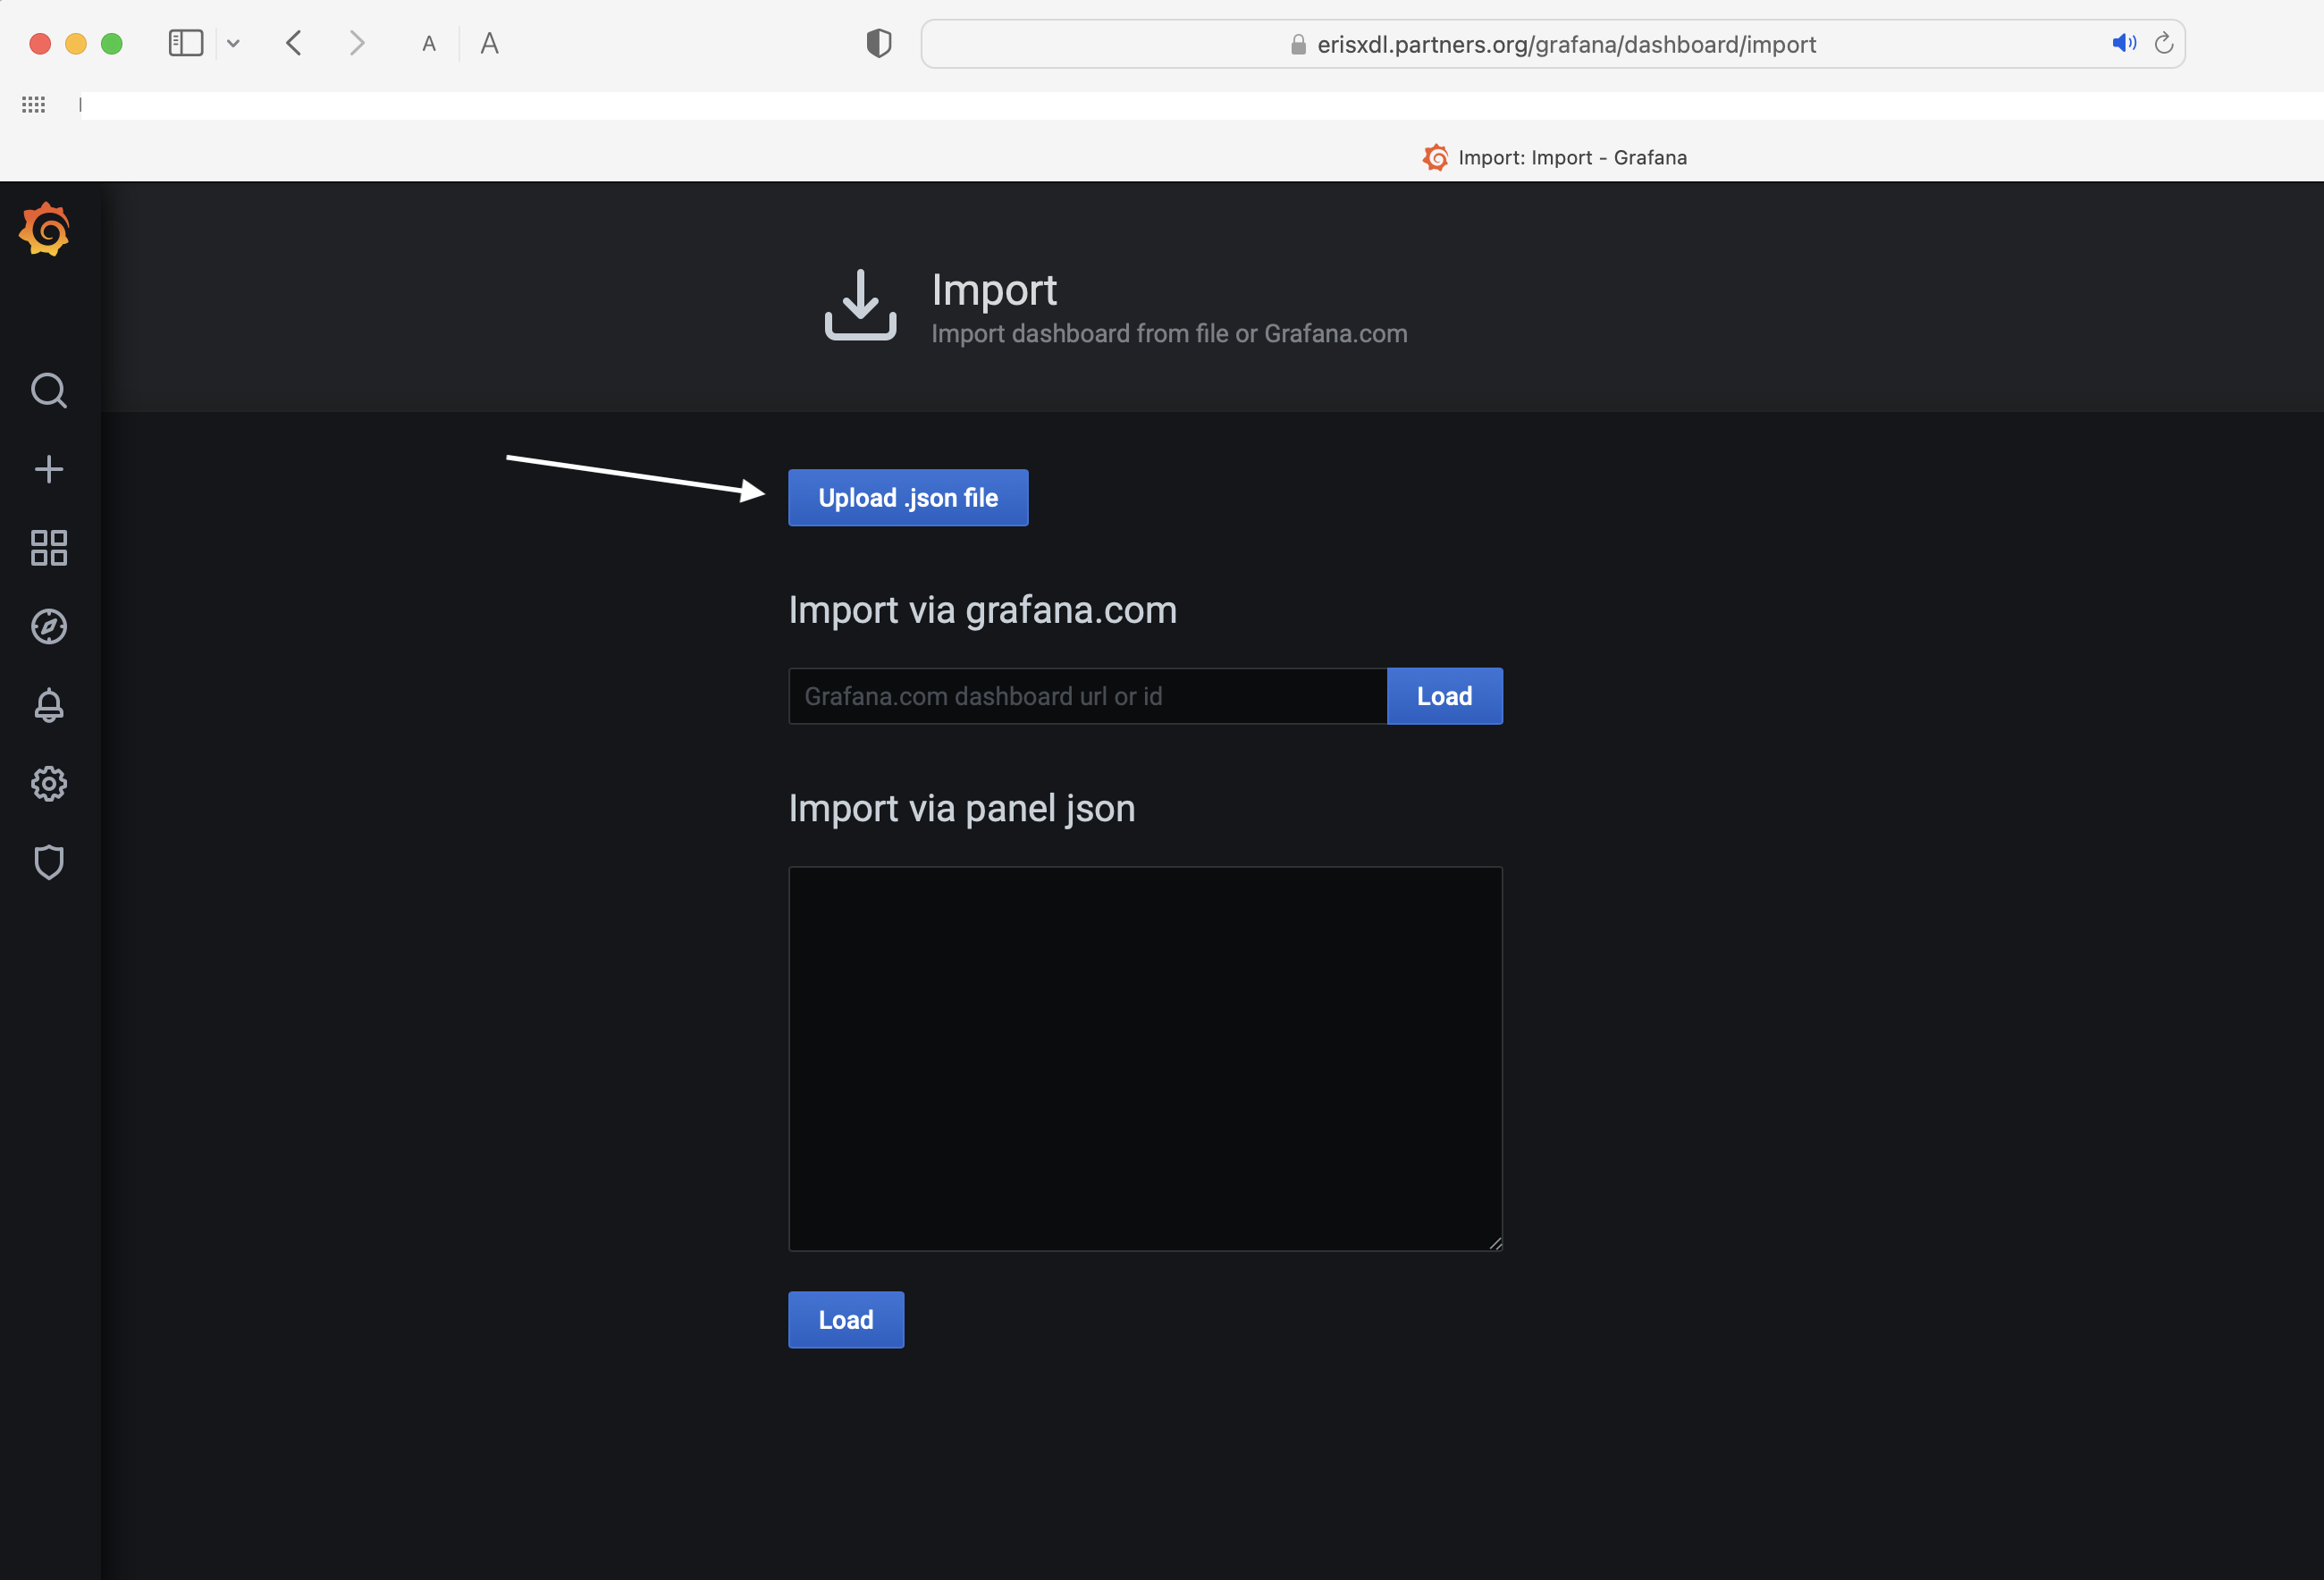The width and height of the screenshot is (2324, 1580).
Task: Click the Import download icon in header
Action: pyautogui.click(x=860, y=305)
